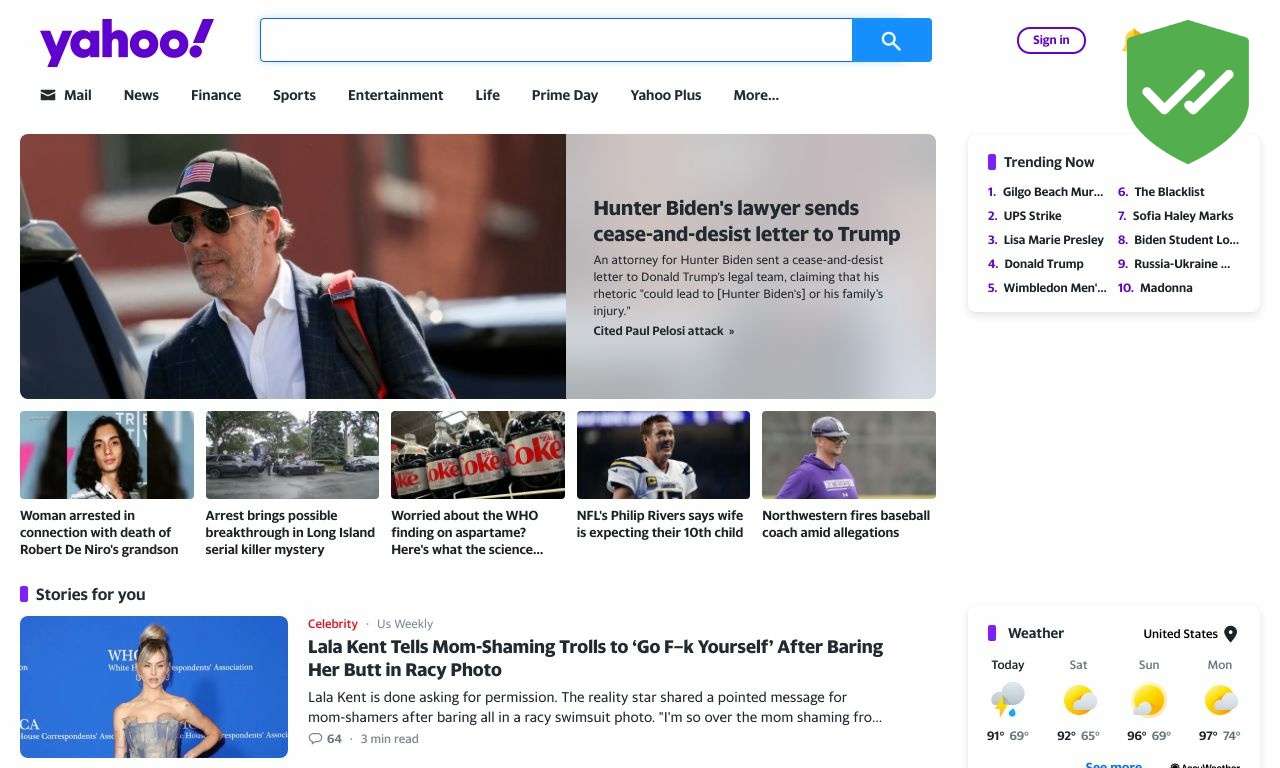1280x768 pixels.
Task: Click the Trending Now heading
Action: pos(1049,162)
